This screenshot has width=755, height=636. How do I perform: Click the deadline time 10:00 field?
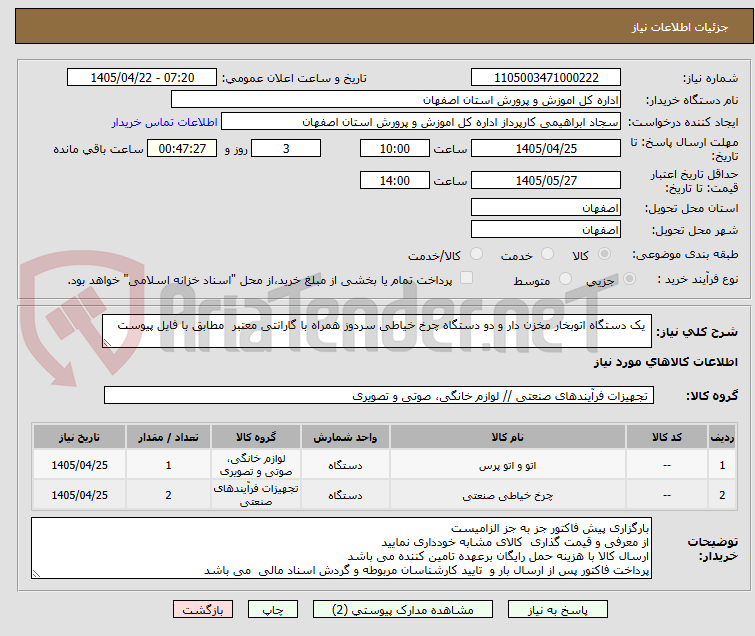point(394,148)
